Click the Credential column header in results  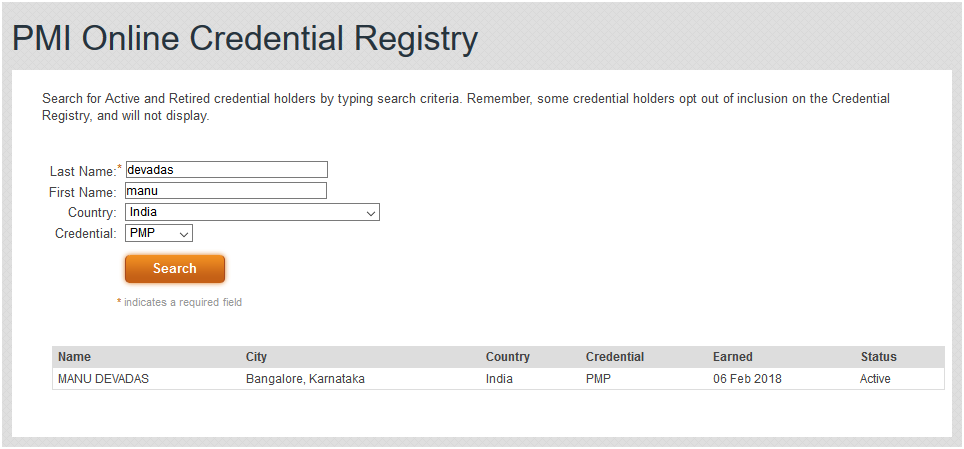615,357
